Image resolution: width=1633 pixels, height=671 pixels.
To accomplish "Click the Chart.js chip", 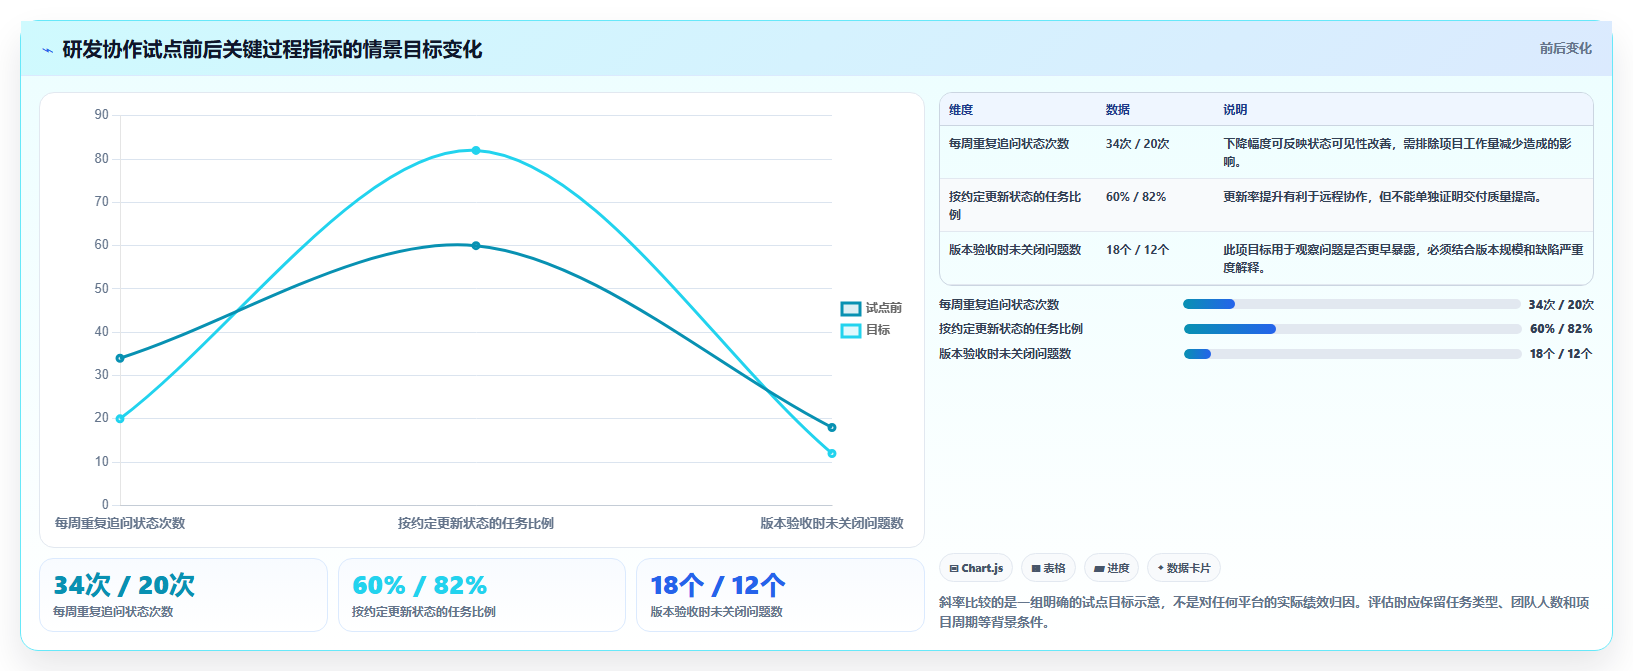I will coord(976,568).
